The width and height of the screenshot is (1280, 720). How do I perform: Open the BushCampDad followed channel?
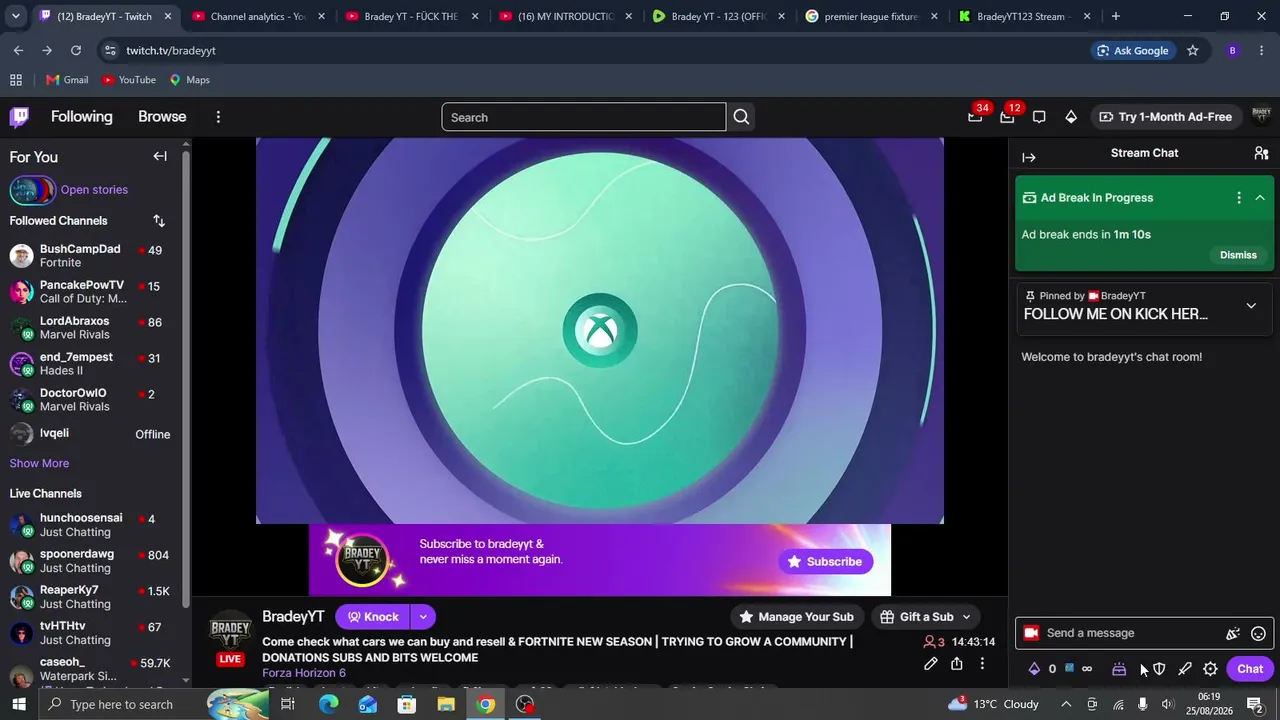pos(91,256)
